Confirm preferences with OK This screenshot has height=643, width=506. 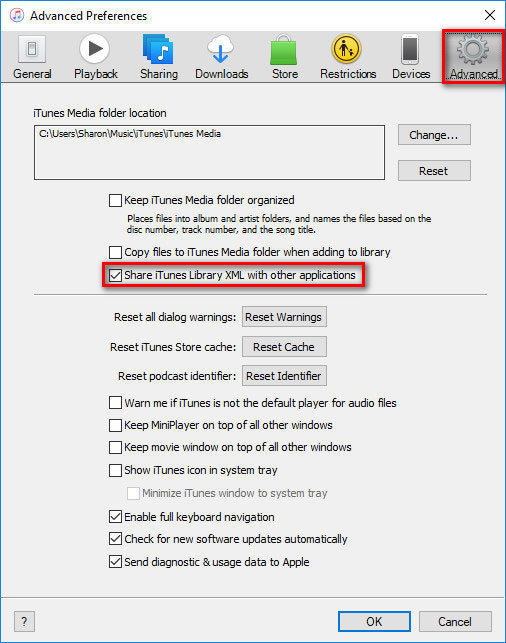coord(374,622)
